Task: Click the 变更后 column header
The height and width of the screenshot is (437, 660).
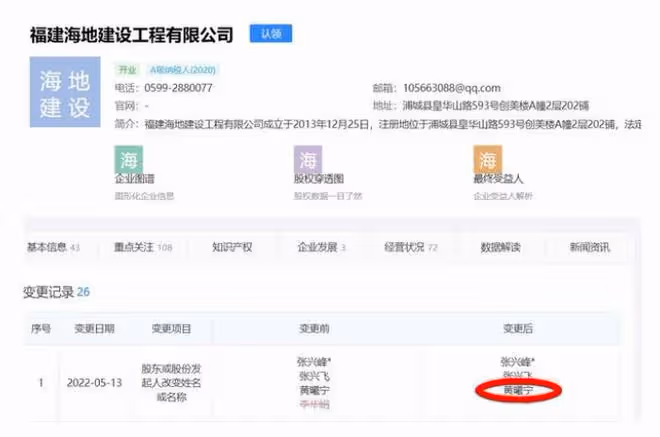Action: 518,328
